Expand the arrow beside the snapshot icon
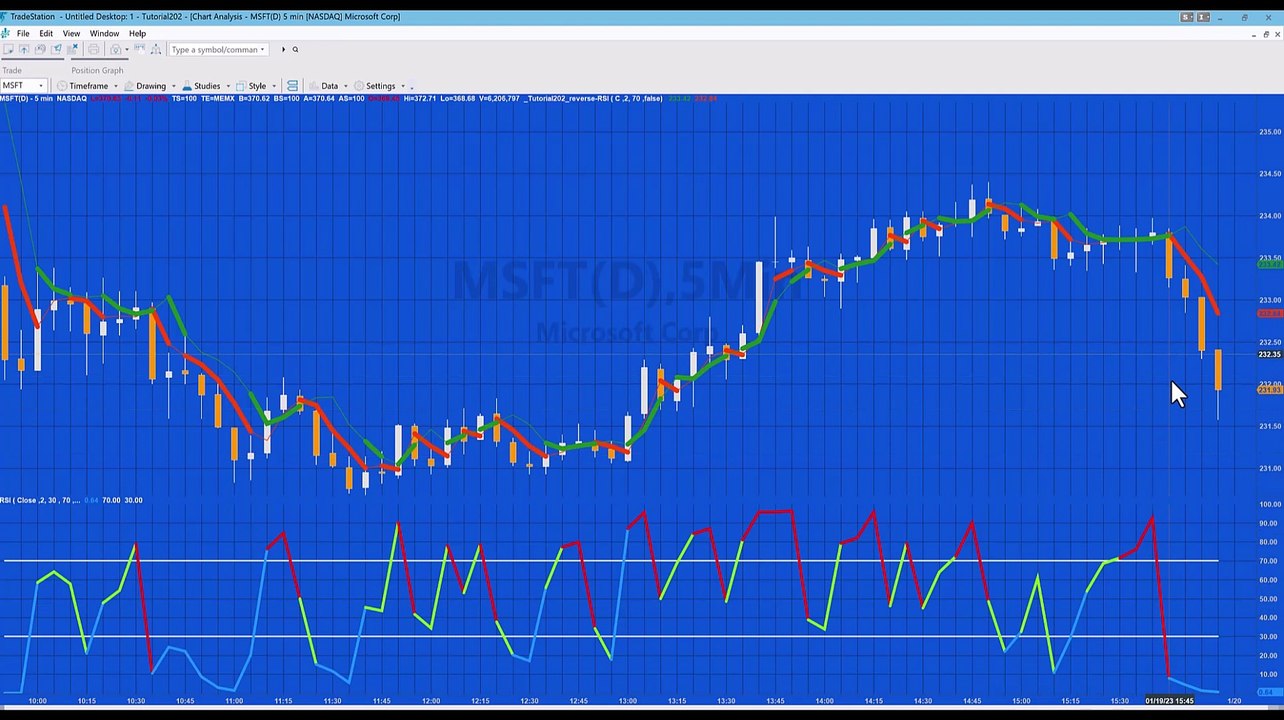This screenshot has width=1284, height=720. click(127, 49)
